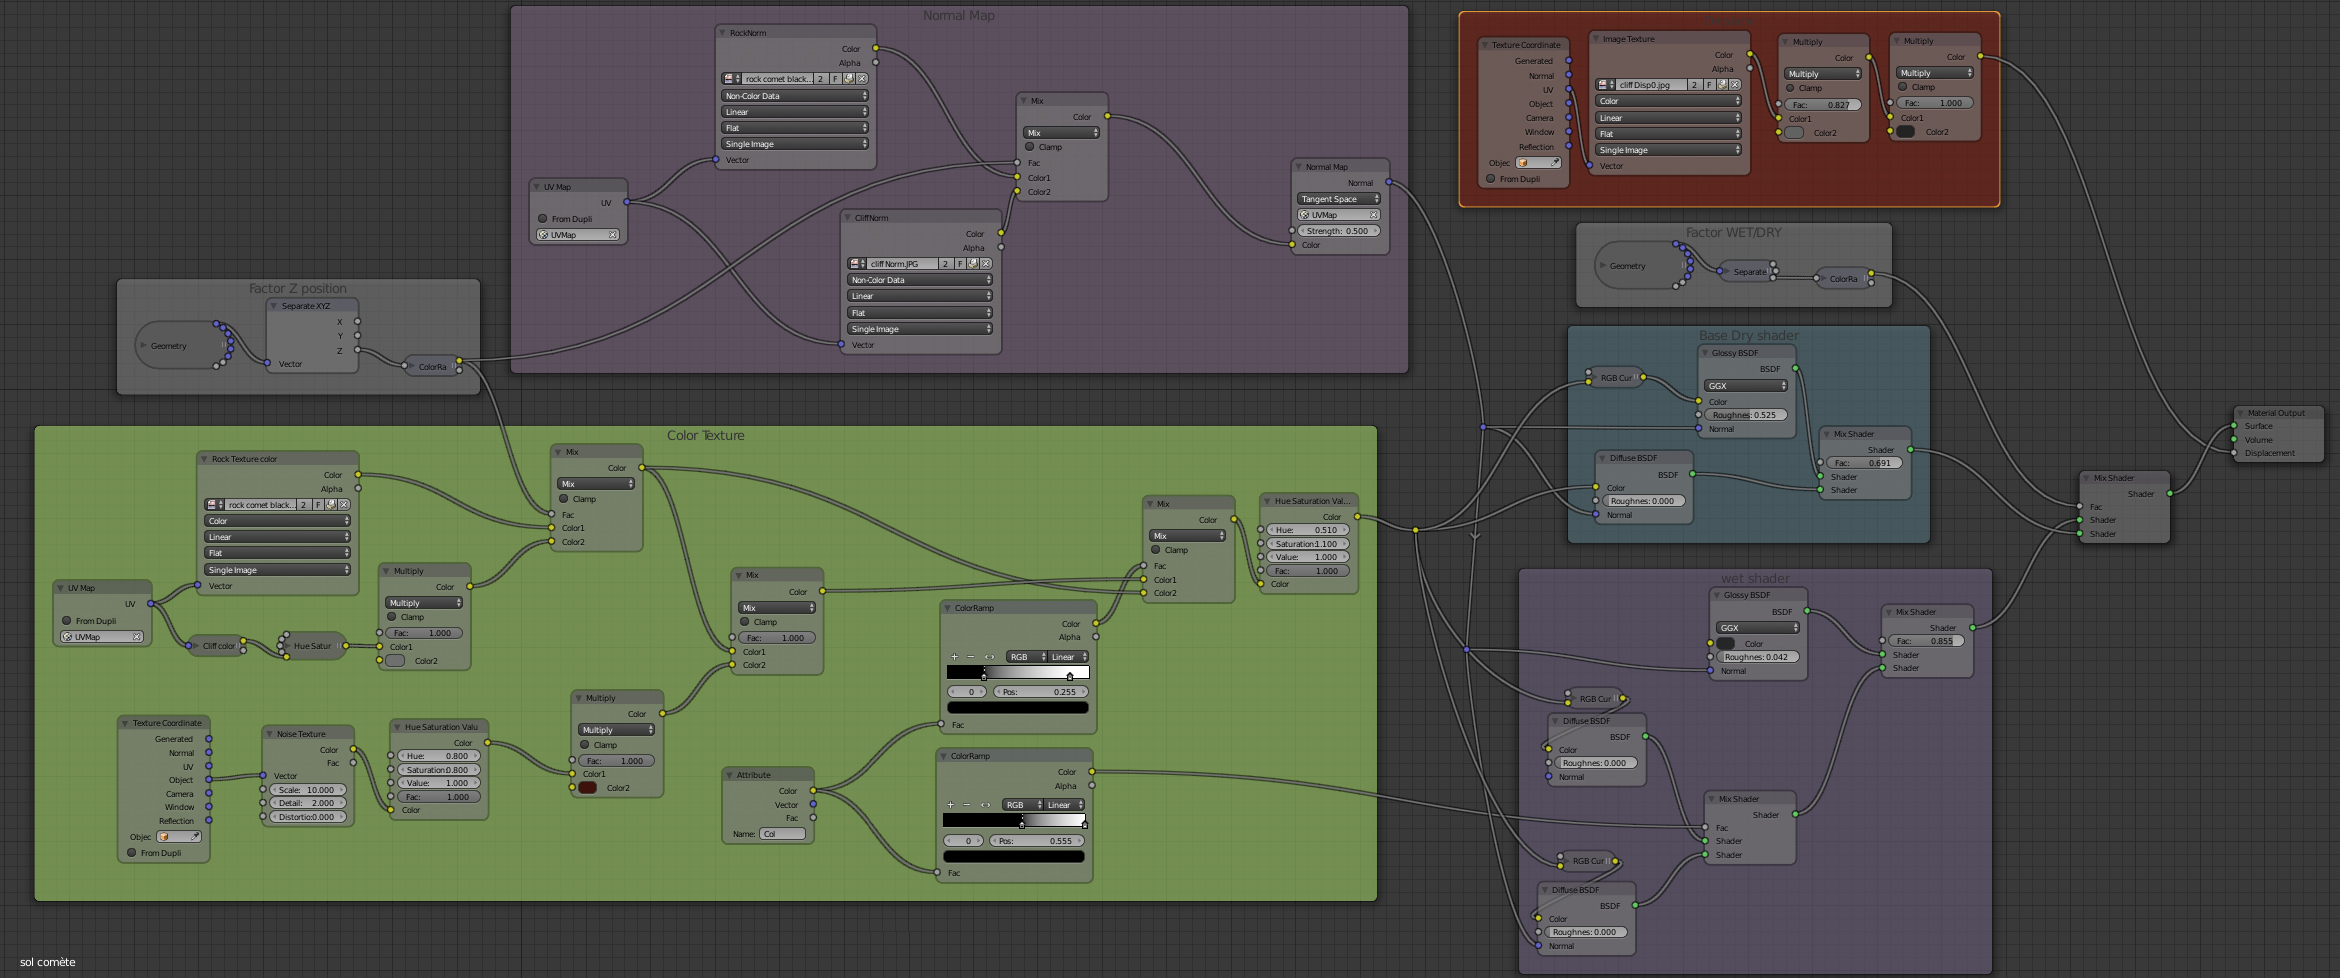Open image file in CliffNorm node
Screen dimensions: 2340x978
pos(973,264)
